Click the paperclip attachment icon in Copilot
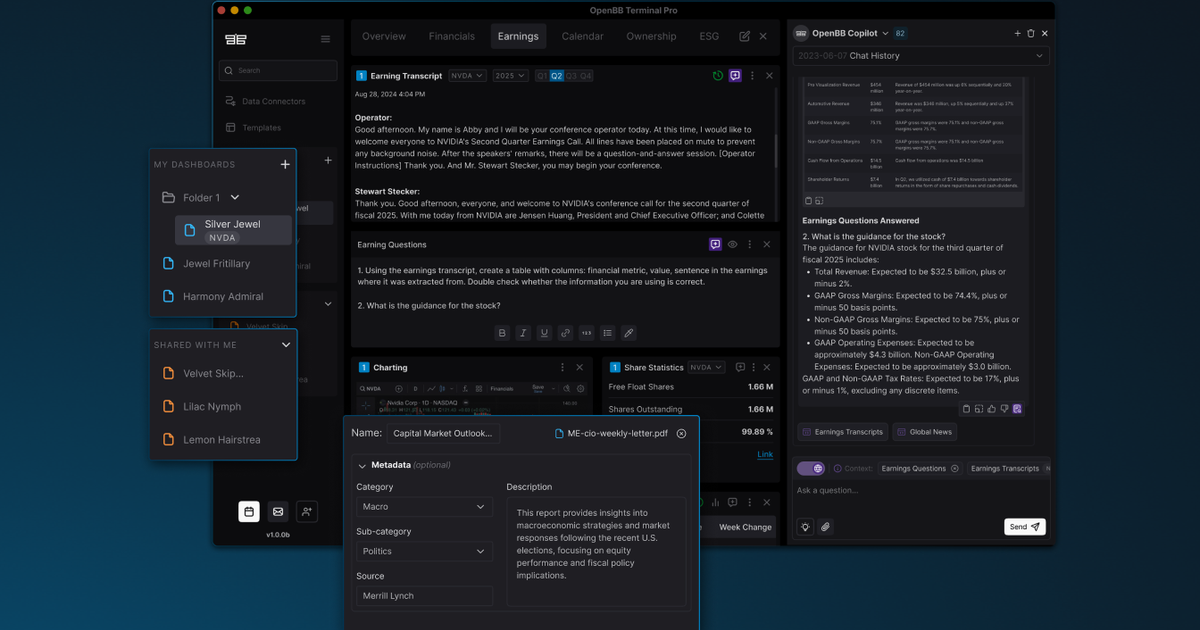This screenshot has height=630, width=1200. (x=826, y=527)
